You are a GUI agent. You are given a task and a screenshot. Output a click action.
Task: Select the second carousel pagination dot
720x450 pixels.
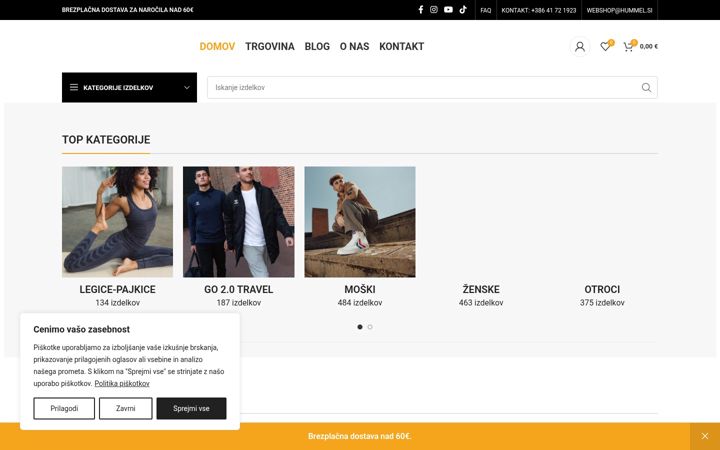tap(370, 327)
